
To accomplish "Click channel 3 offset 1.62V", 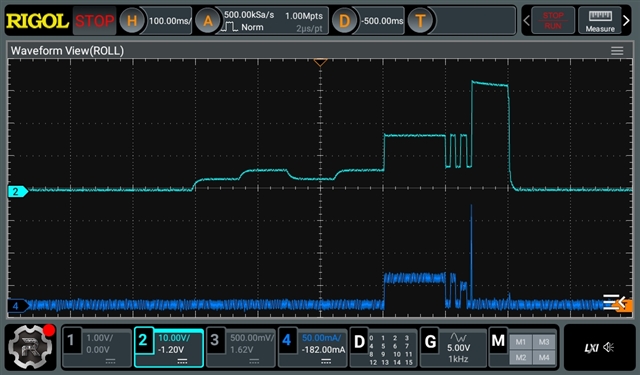I will pos(241,350).
